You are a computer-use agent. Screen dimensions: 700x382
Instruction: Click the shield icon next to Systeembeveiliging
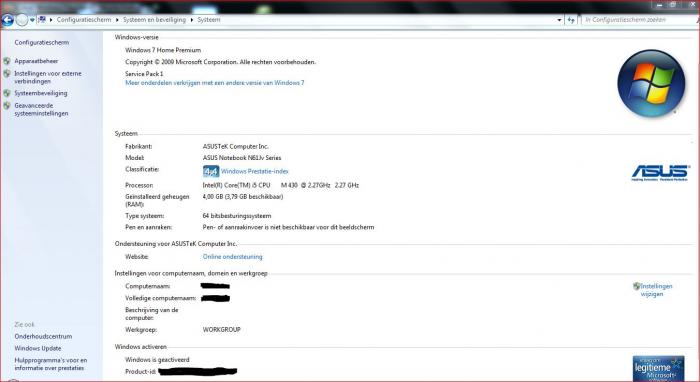(x=7, y=93)
